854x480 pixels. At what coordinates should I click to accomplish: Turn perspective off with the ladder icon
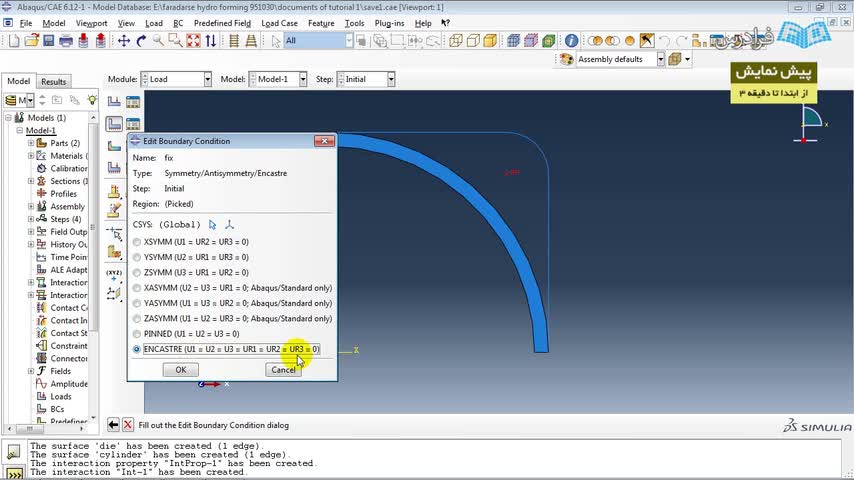[234, 41]
